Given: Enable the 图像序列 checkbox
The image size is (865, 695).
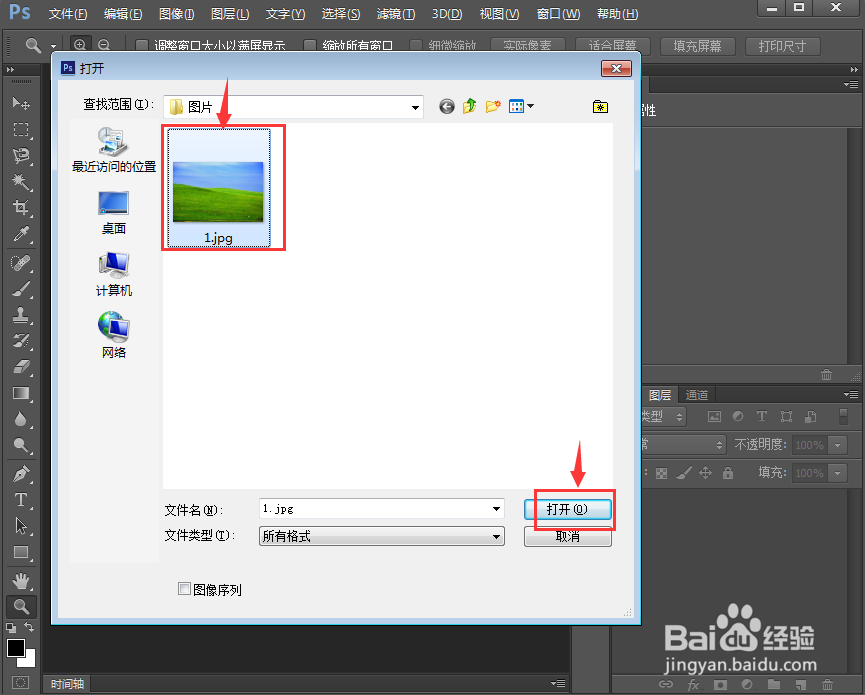Looking at the screenshot, I should pyautogui.click(x=184, y=589).
